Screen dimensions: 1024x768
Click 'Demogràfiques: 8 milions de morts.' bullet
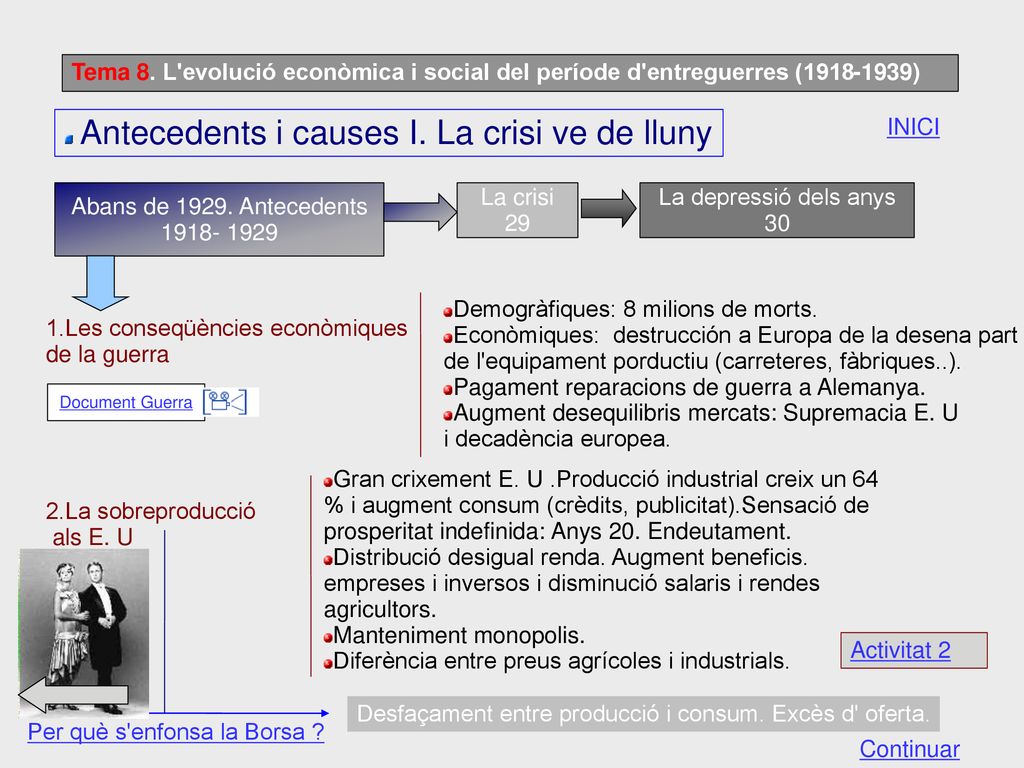pos(630,308)
